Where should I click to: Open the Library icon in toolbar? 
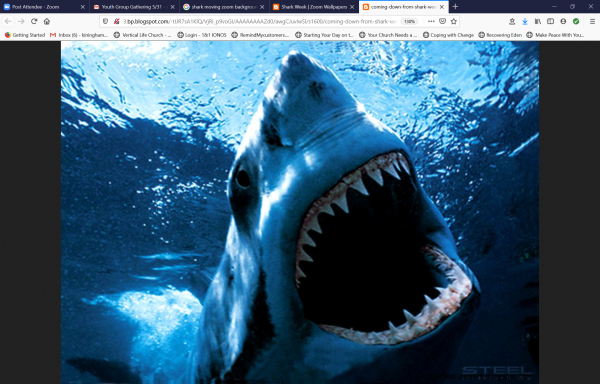click(x=538, y=21)
